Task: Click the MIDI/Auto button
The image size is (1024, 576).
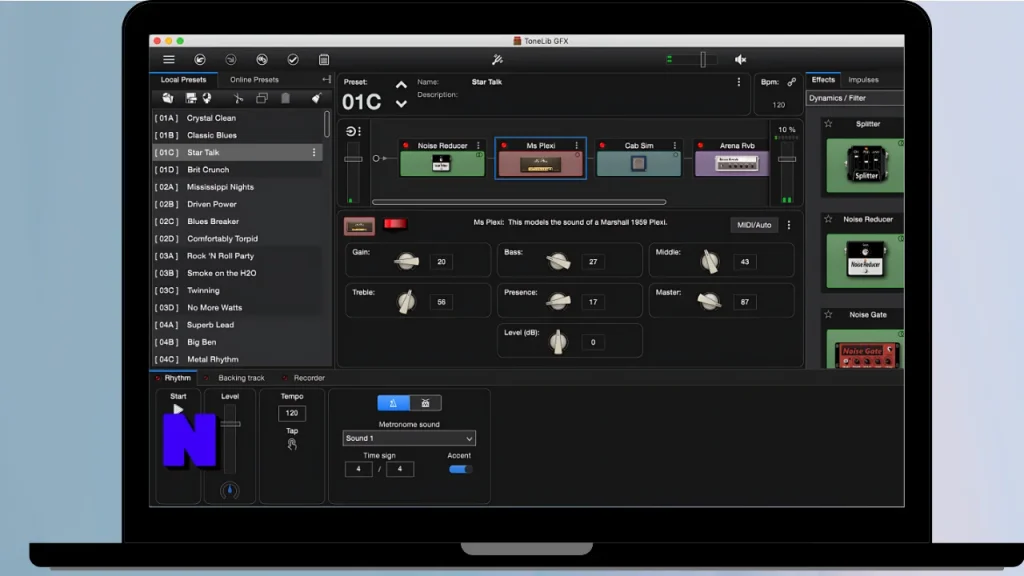Action: tap(754, 225)
